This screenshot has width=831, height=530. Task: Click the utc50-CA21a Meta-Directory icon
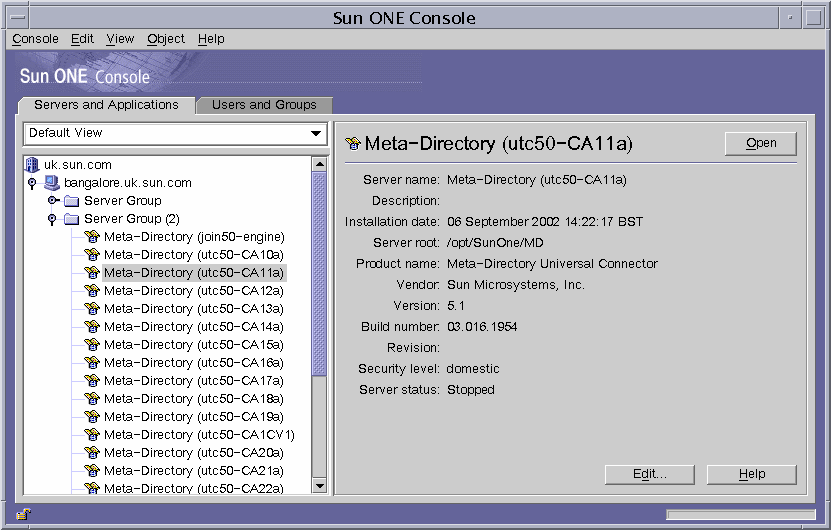[92, 471]
